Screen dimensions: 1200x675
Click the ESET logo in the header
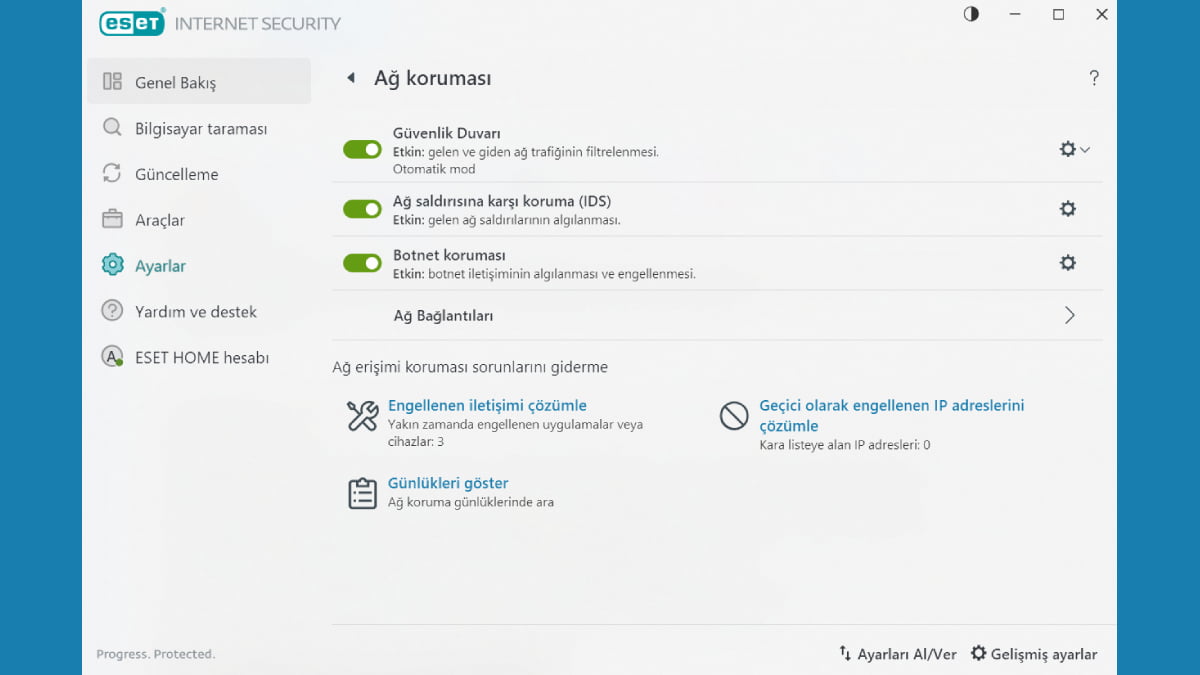point(131,22)
